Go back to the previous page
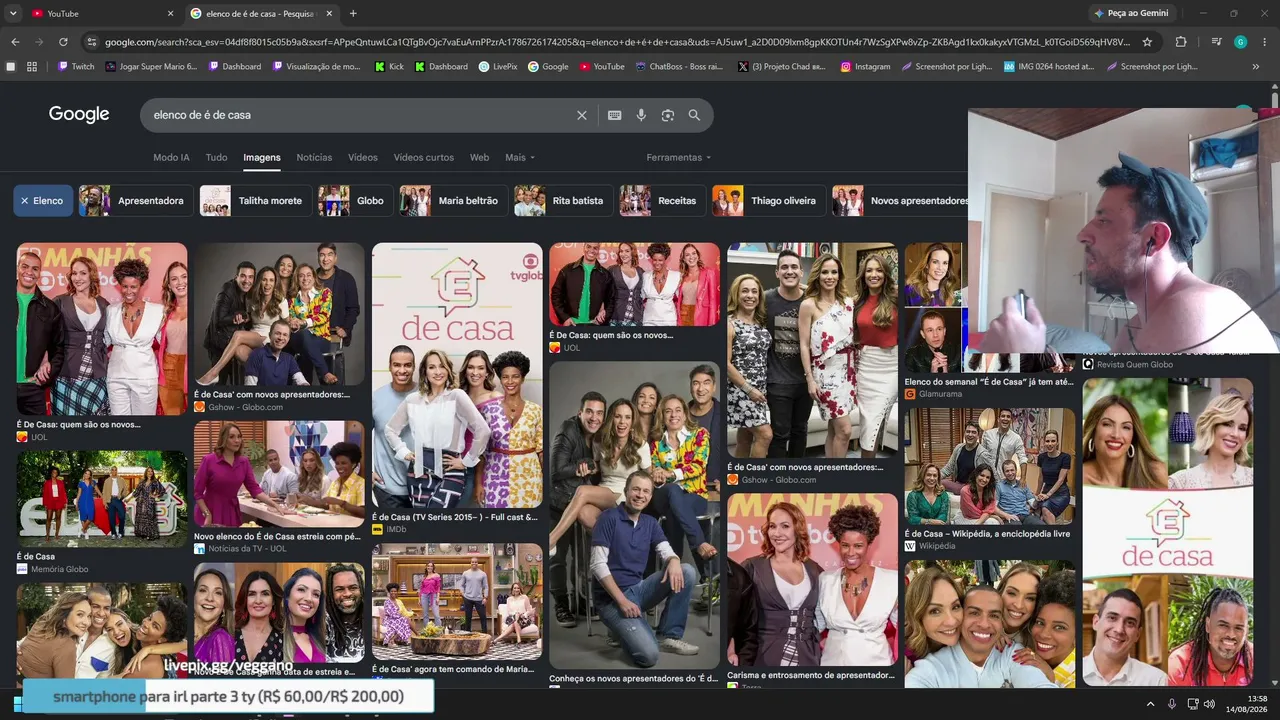The image size is (1280, 720). pos(15,42)
